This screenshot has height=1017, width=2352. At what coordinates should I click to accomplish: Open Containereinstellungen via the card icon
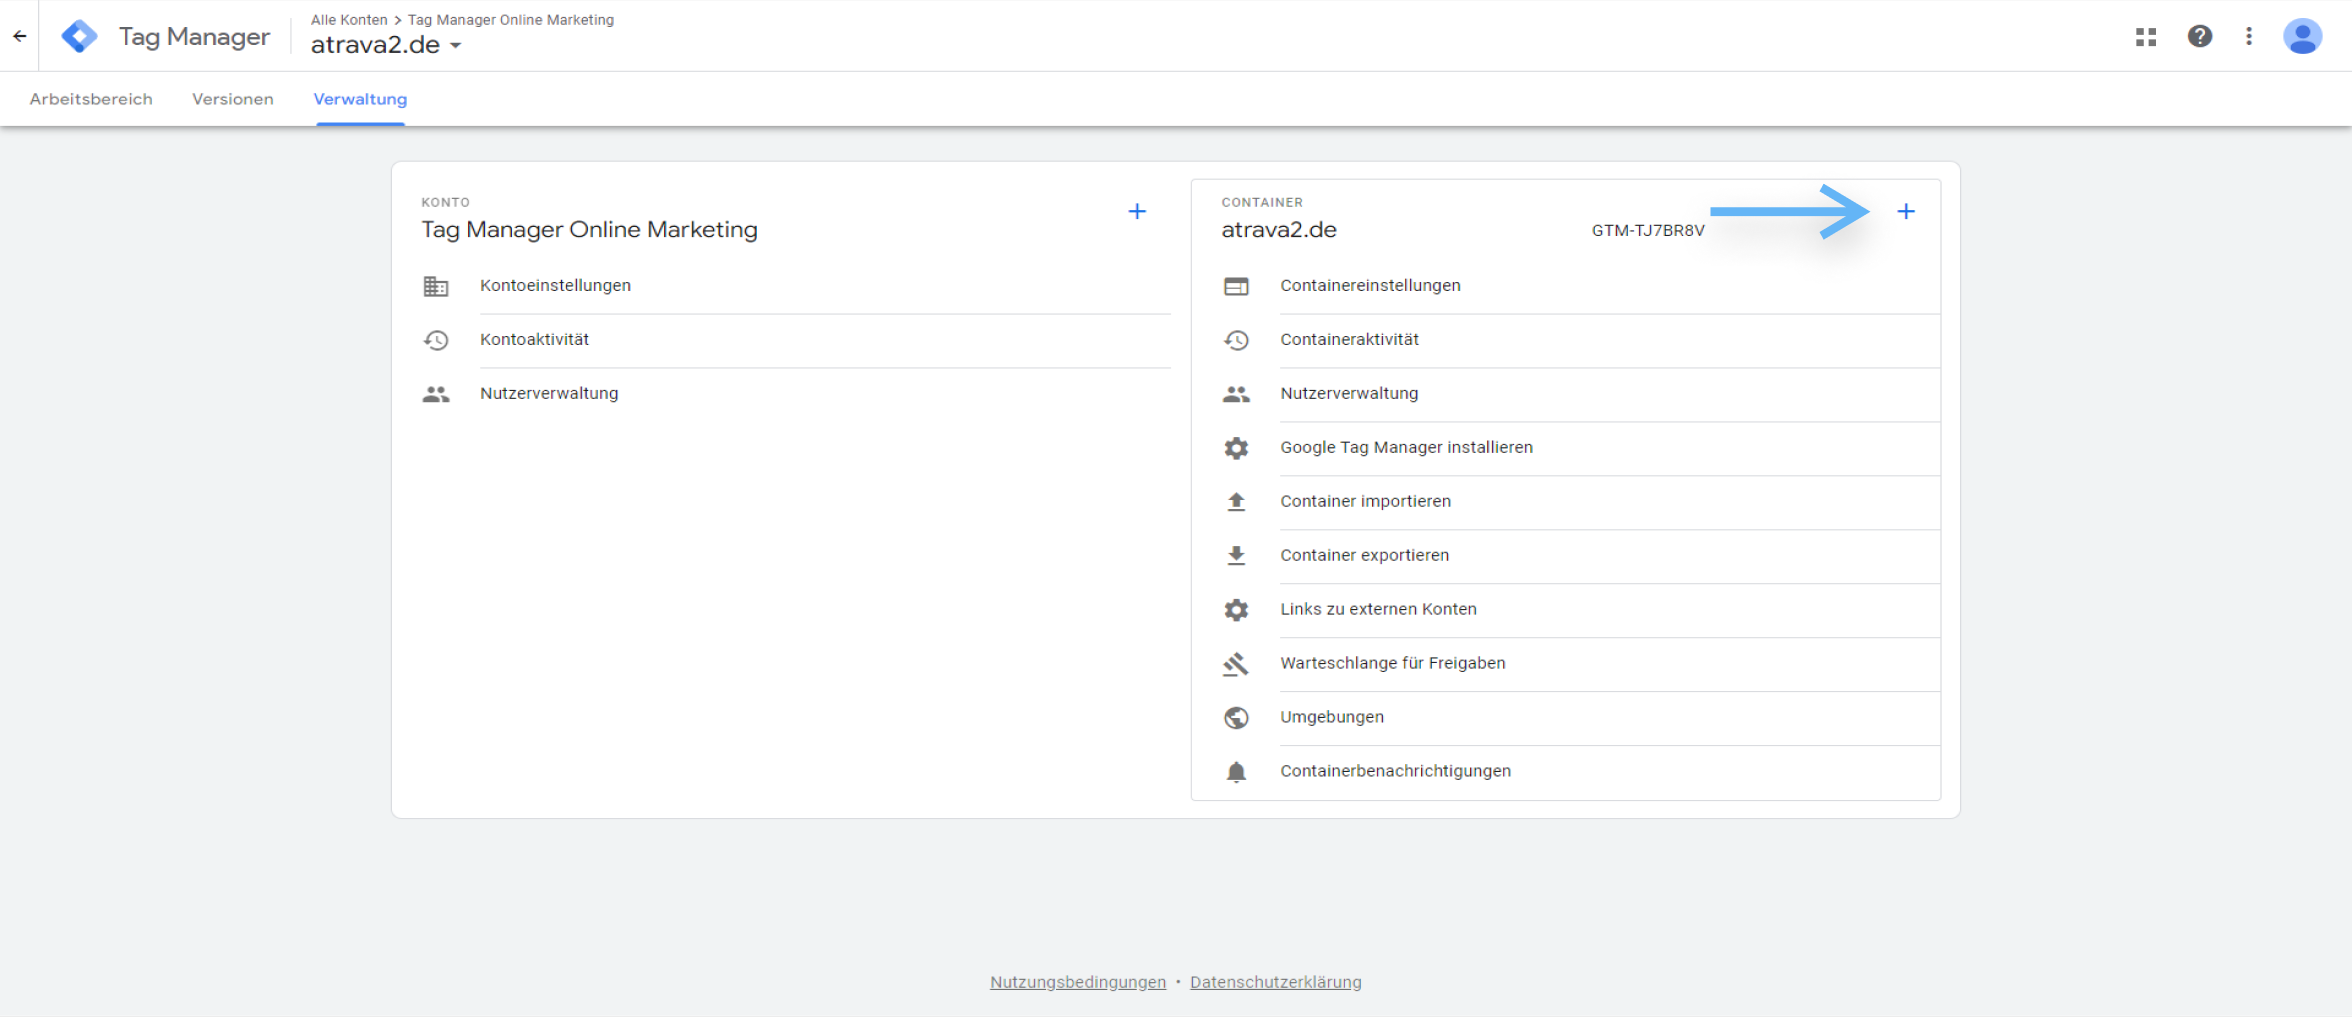(1237, 285)
